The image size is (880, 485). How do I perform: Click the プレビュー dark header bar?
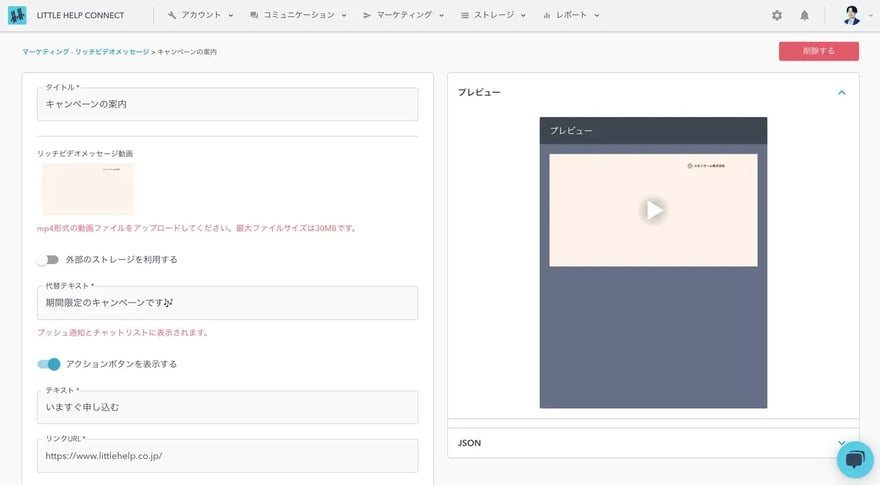tap(653, 130)
